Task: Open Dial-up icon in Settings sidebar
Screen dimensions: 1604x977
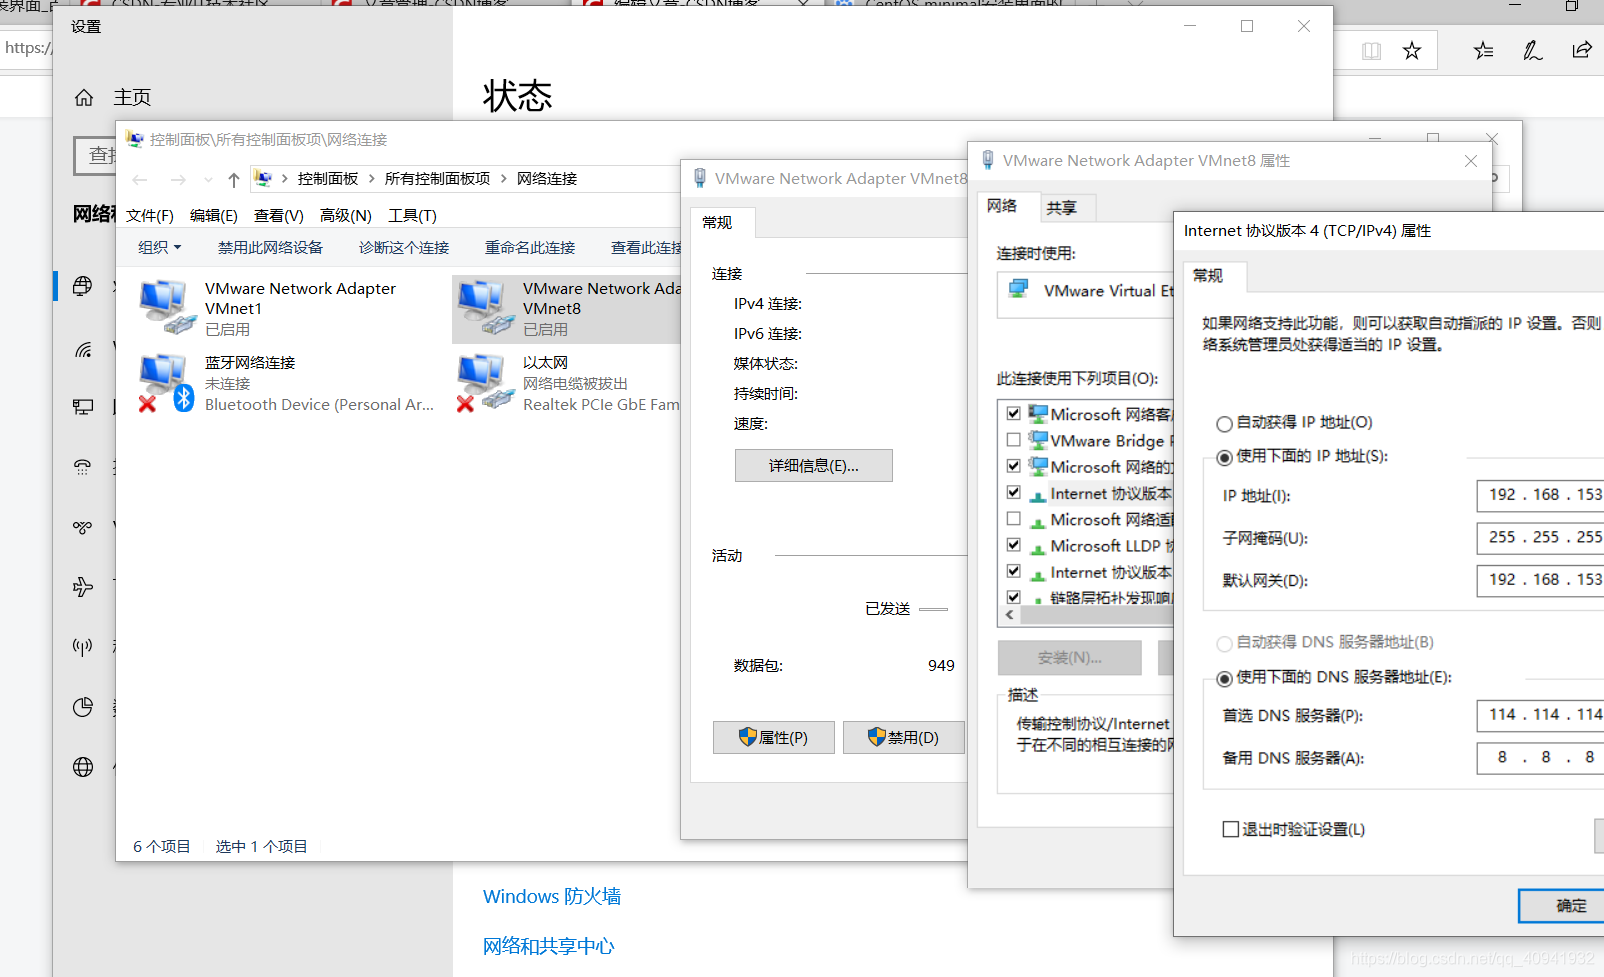Action: click(83, 467)
